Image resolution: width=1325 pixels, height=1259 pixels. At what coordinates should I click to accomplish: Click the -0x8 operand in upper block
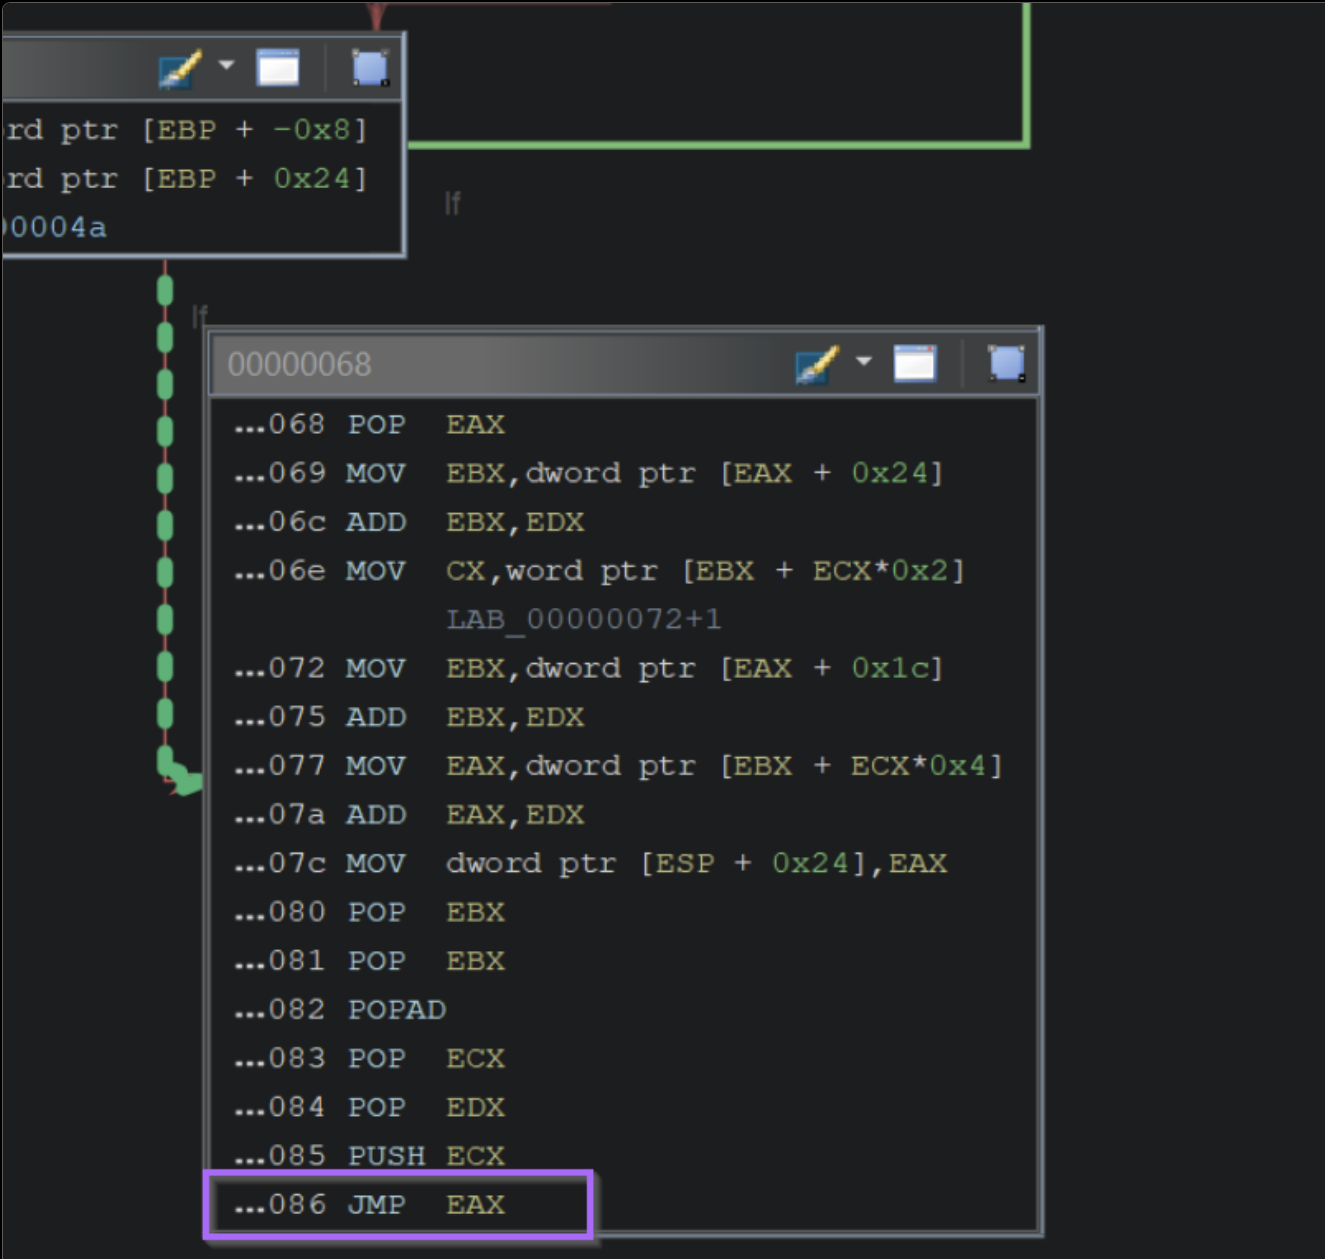tap(312, 130)
